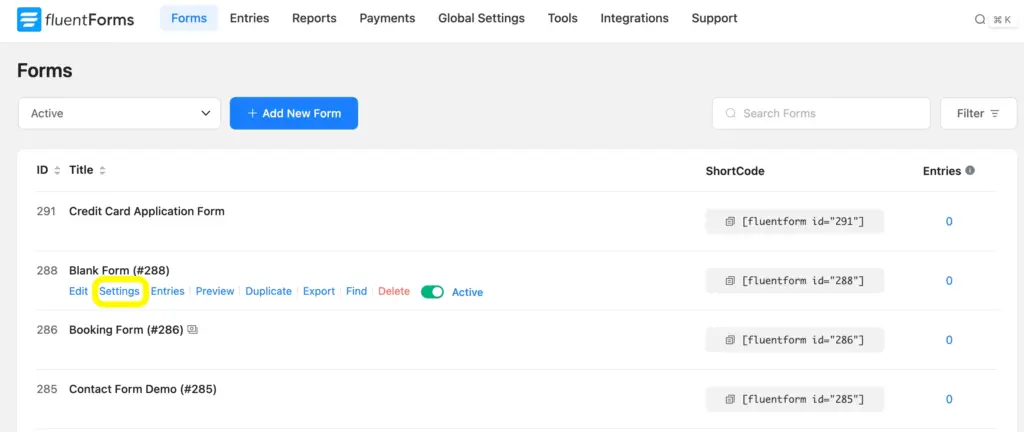1024x432 pixels.
Task: Click shortcode text [fluentform id="285"]
Action: (x=803, y=399)
